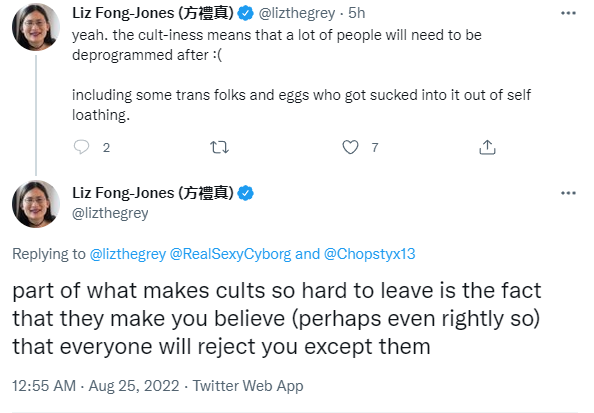The width and height of the screenshot is (594, 413).
Task: Click the Liz Fong-Jones name in first tweet
Action: (x=153, y=13)
